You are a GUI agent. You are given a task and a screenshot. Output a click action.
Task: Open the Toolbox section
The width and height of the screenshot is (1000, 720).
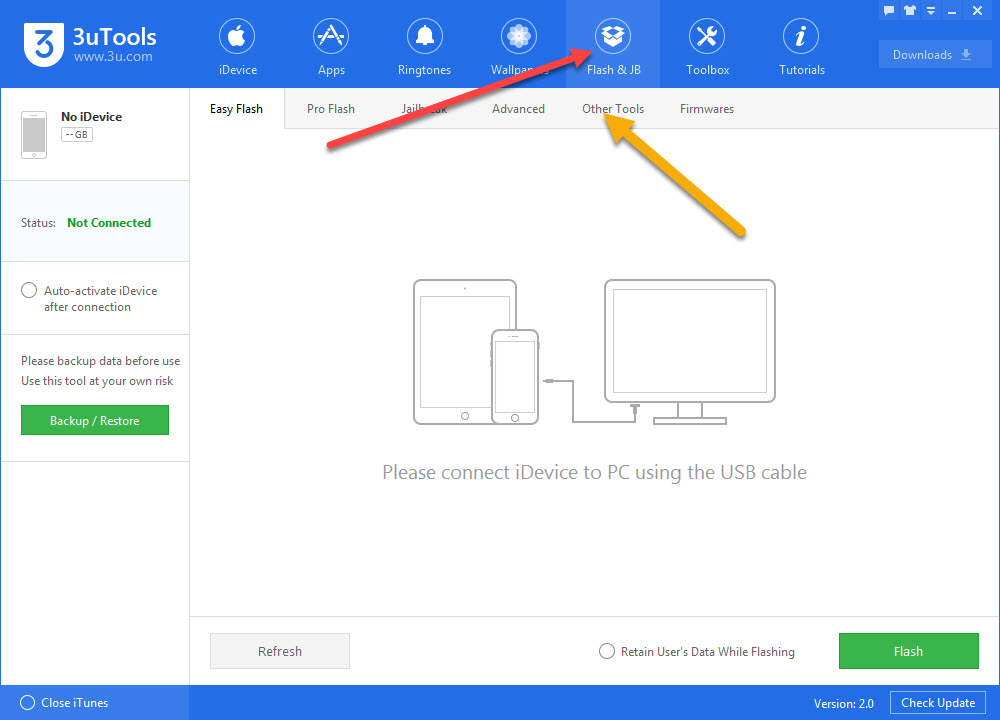pyautogui.click(x=707, y=47)
